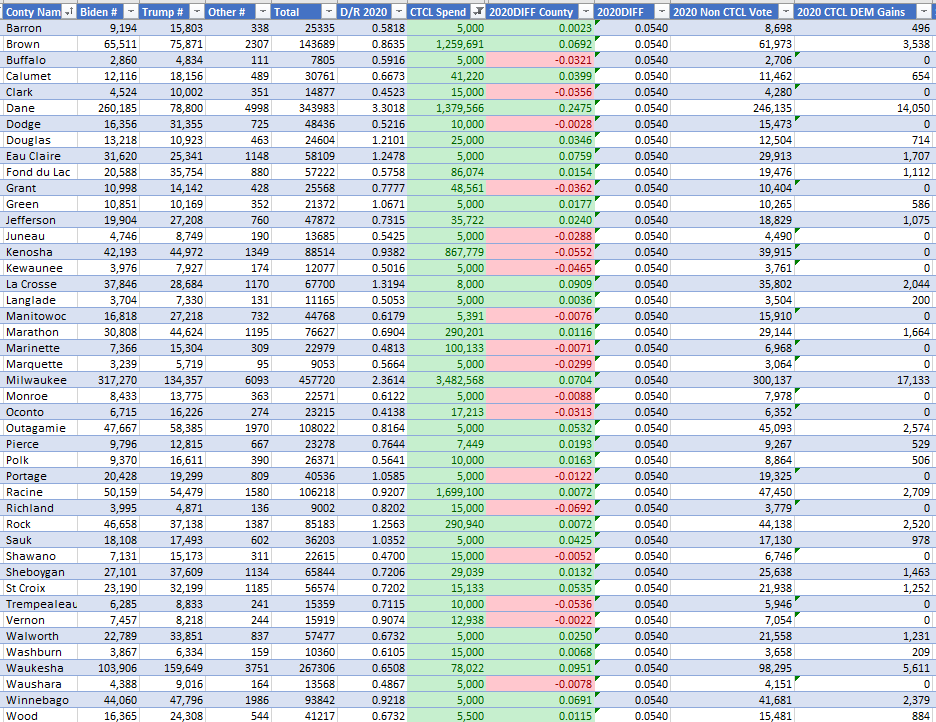The height and width of the screenshot is (722, 936).
Task: Select red value -0.0692 in Richland row
Action: pos(540,508)
